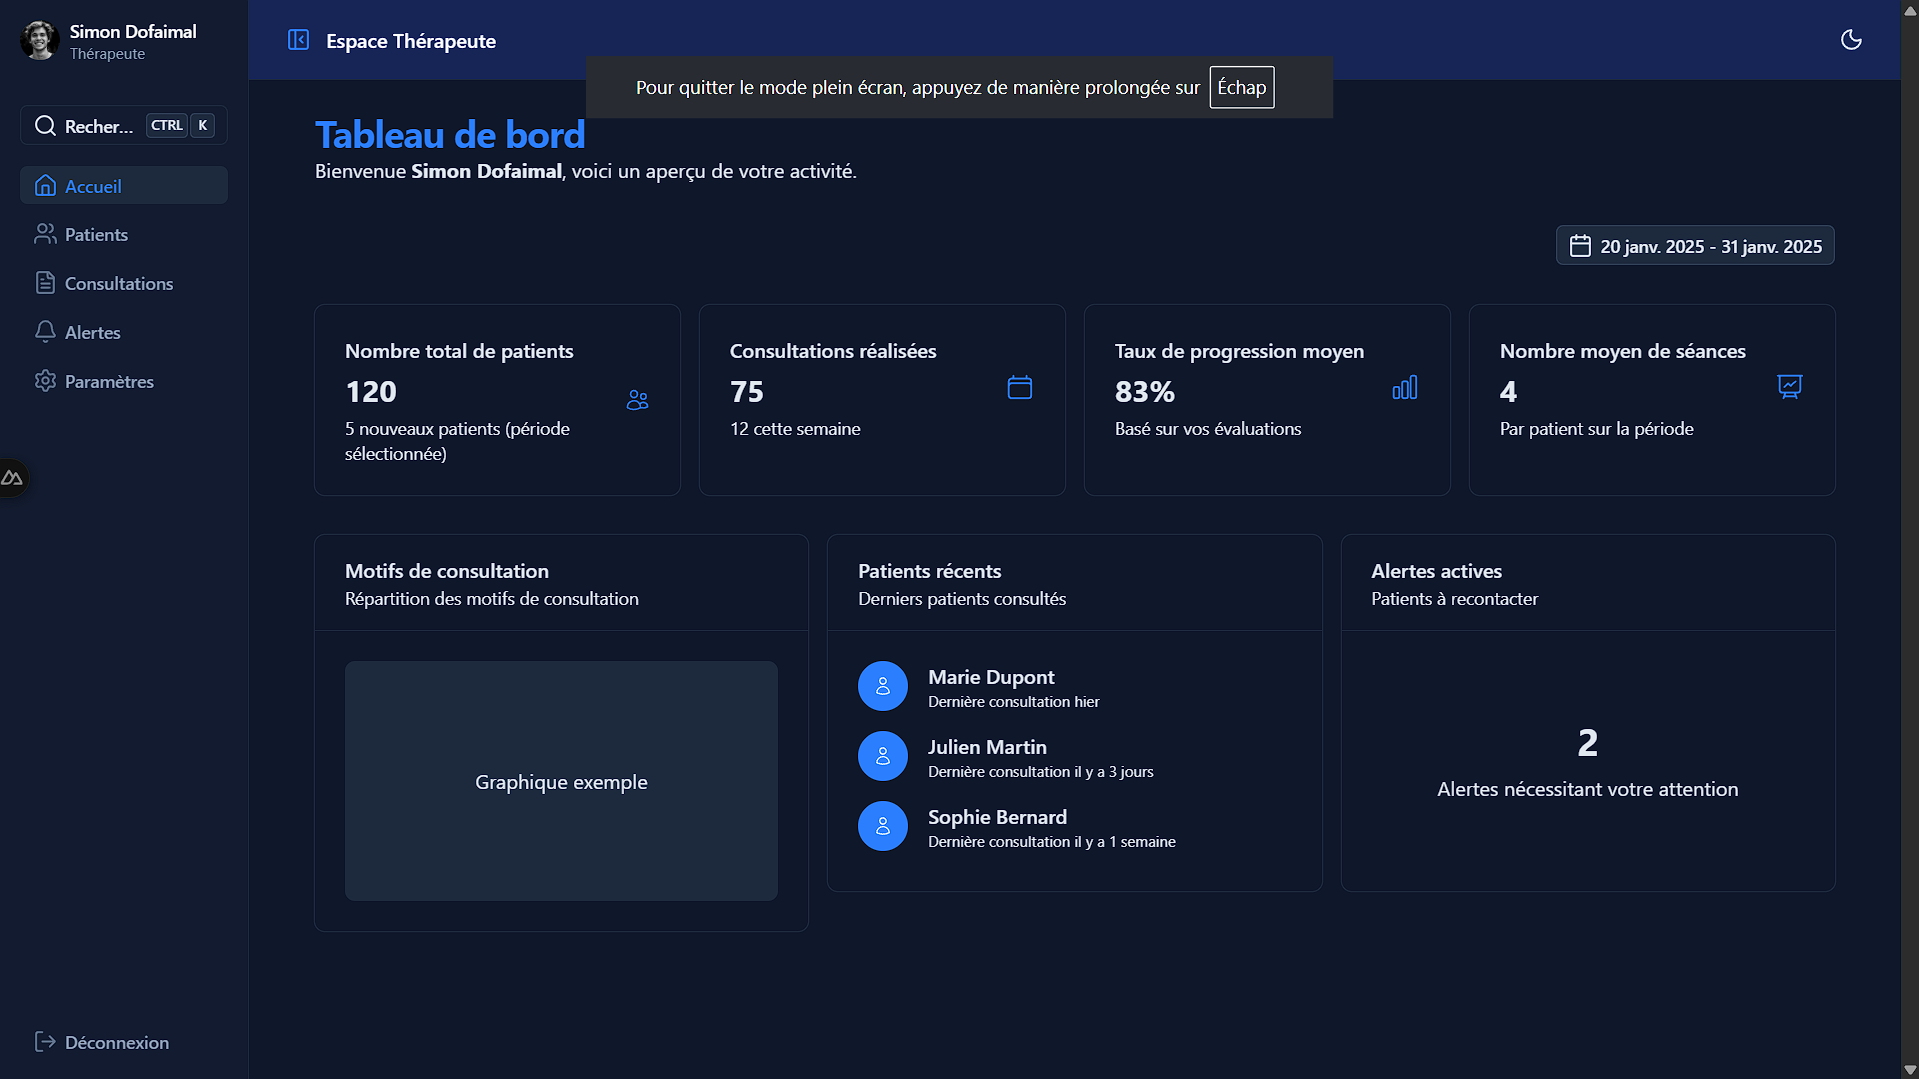The width and height of the screenshot is (1919, 1079).
Task: Select patient name Julien Martin
Action: 987,747
